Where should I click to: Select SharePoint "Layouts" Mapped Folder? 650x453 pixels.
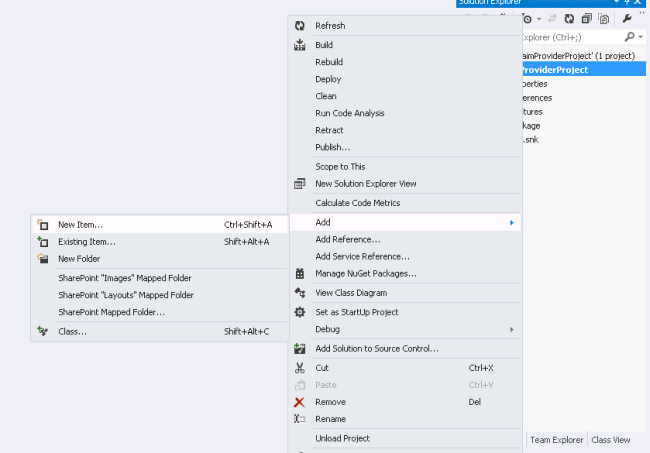[x=126, y=295]
